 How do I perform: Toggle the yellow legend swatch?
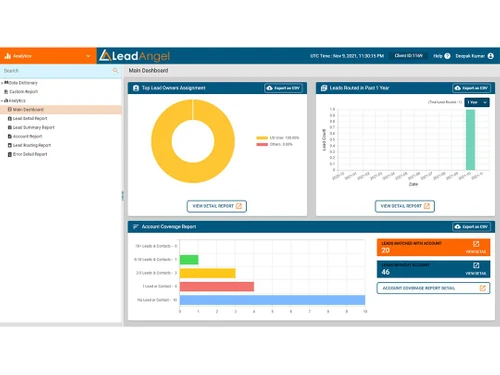(x=262, y=138)
